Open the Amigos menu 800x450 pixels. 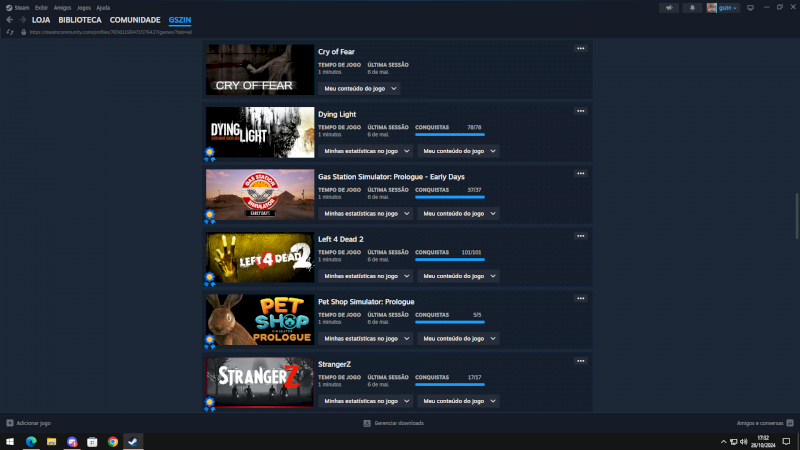(62, 8)
